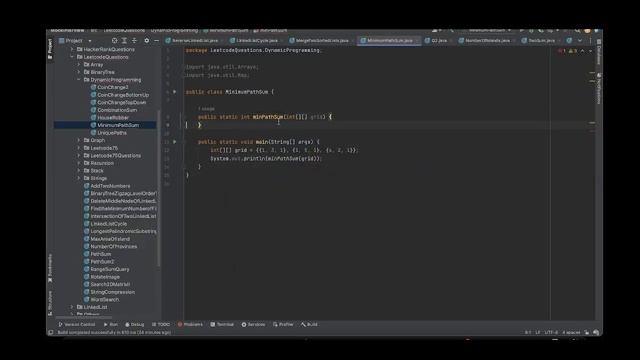The image size is (640, 360).
Task: Expand Leetcode75Questions folder
Action: 79,156
